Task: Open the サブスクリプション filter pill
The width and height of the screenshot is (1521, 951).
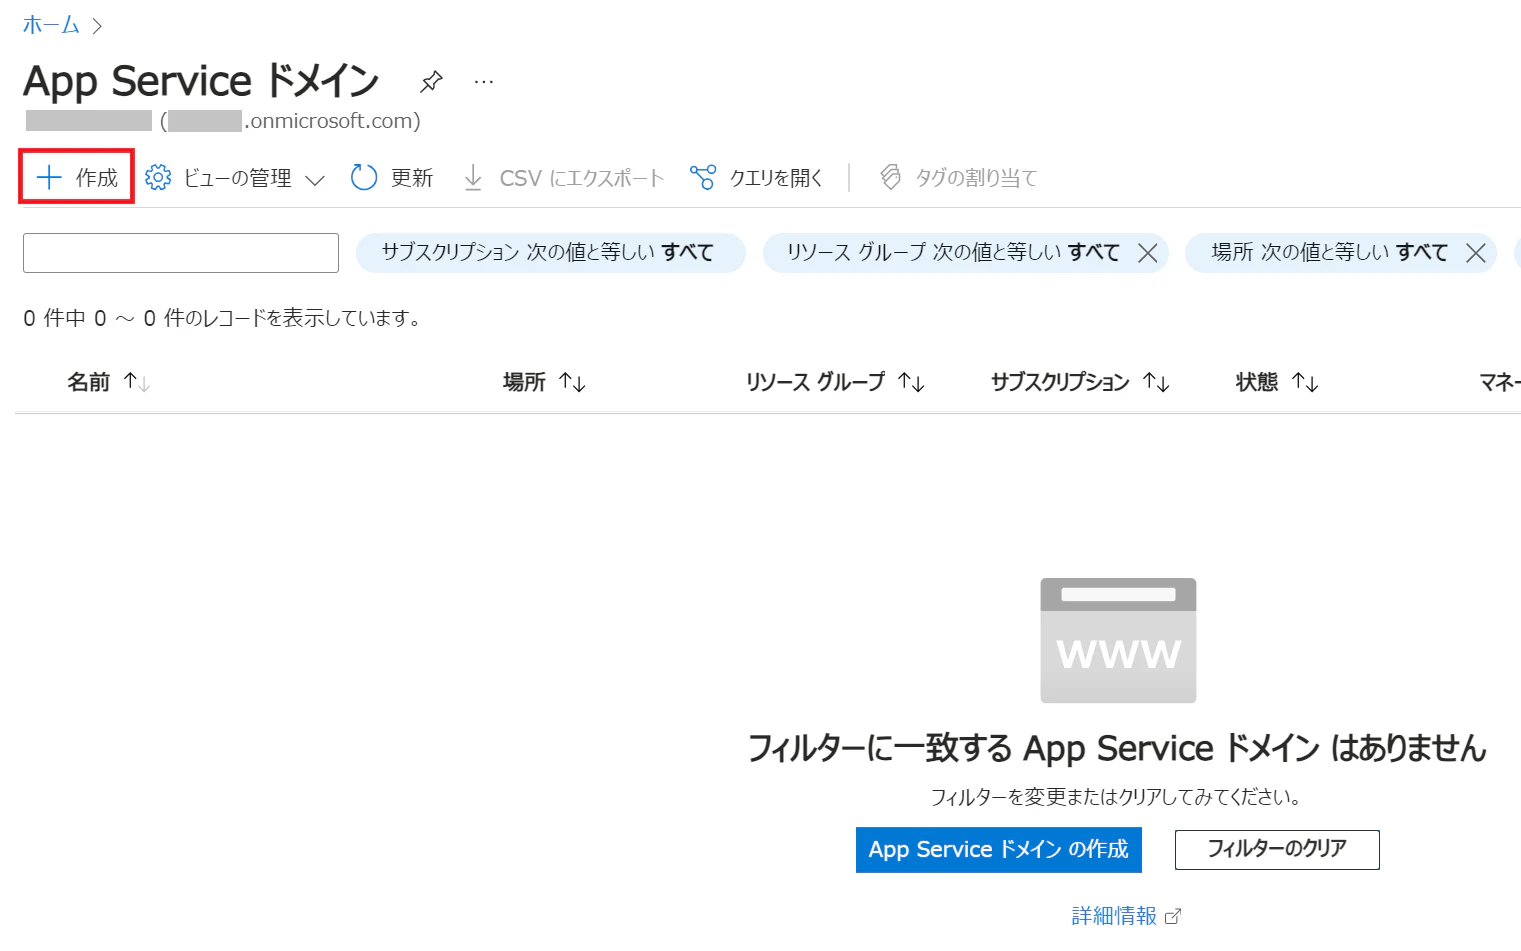Action: [x=550, y=253]
